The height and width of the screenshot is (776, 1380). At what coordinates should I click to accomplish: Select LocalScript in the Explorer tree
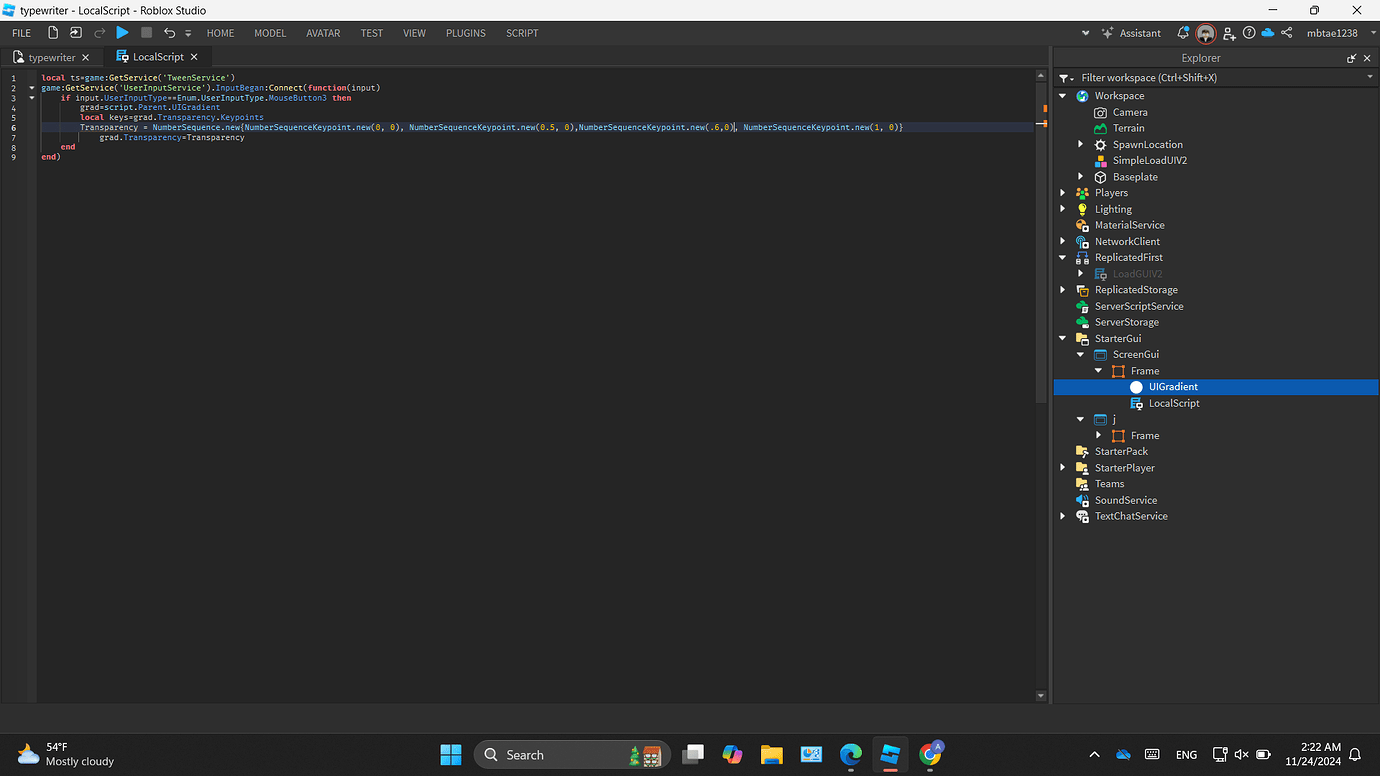[x=1173, y=403]
